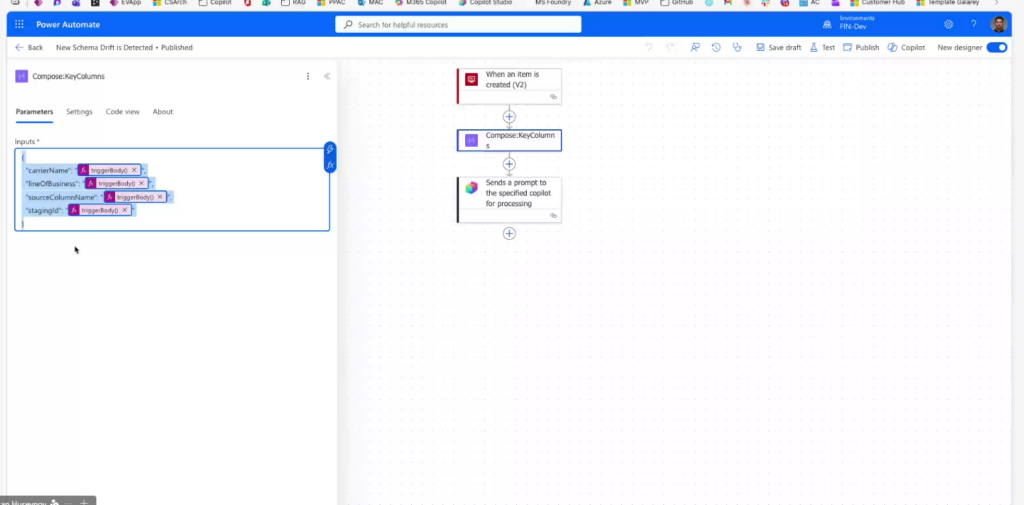Click the Publish button
Screen dimensions: 1024x505
(861, 47)
